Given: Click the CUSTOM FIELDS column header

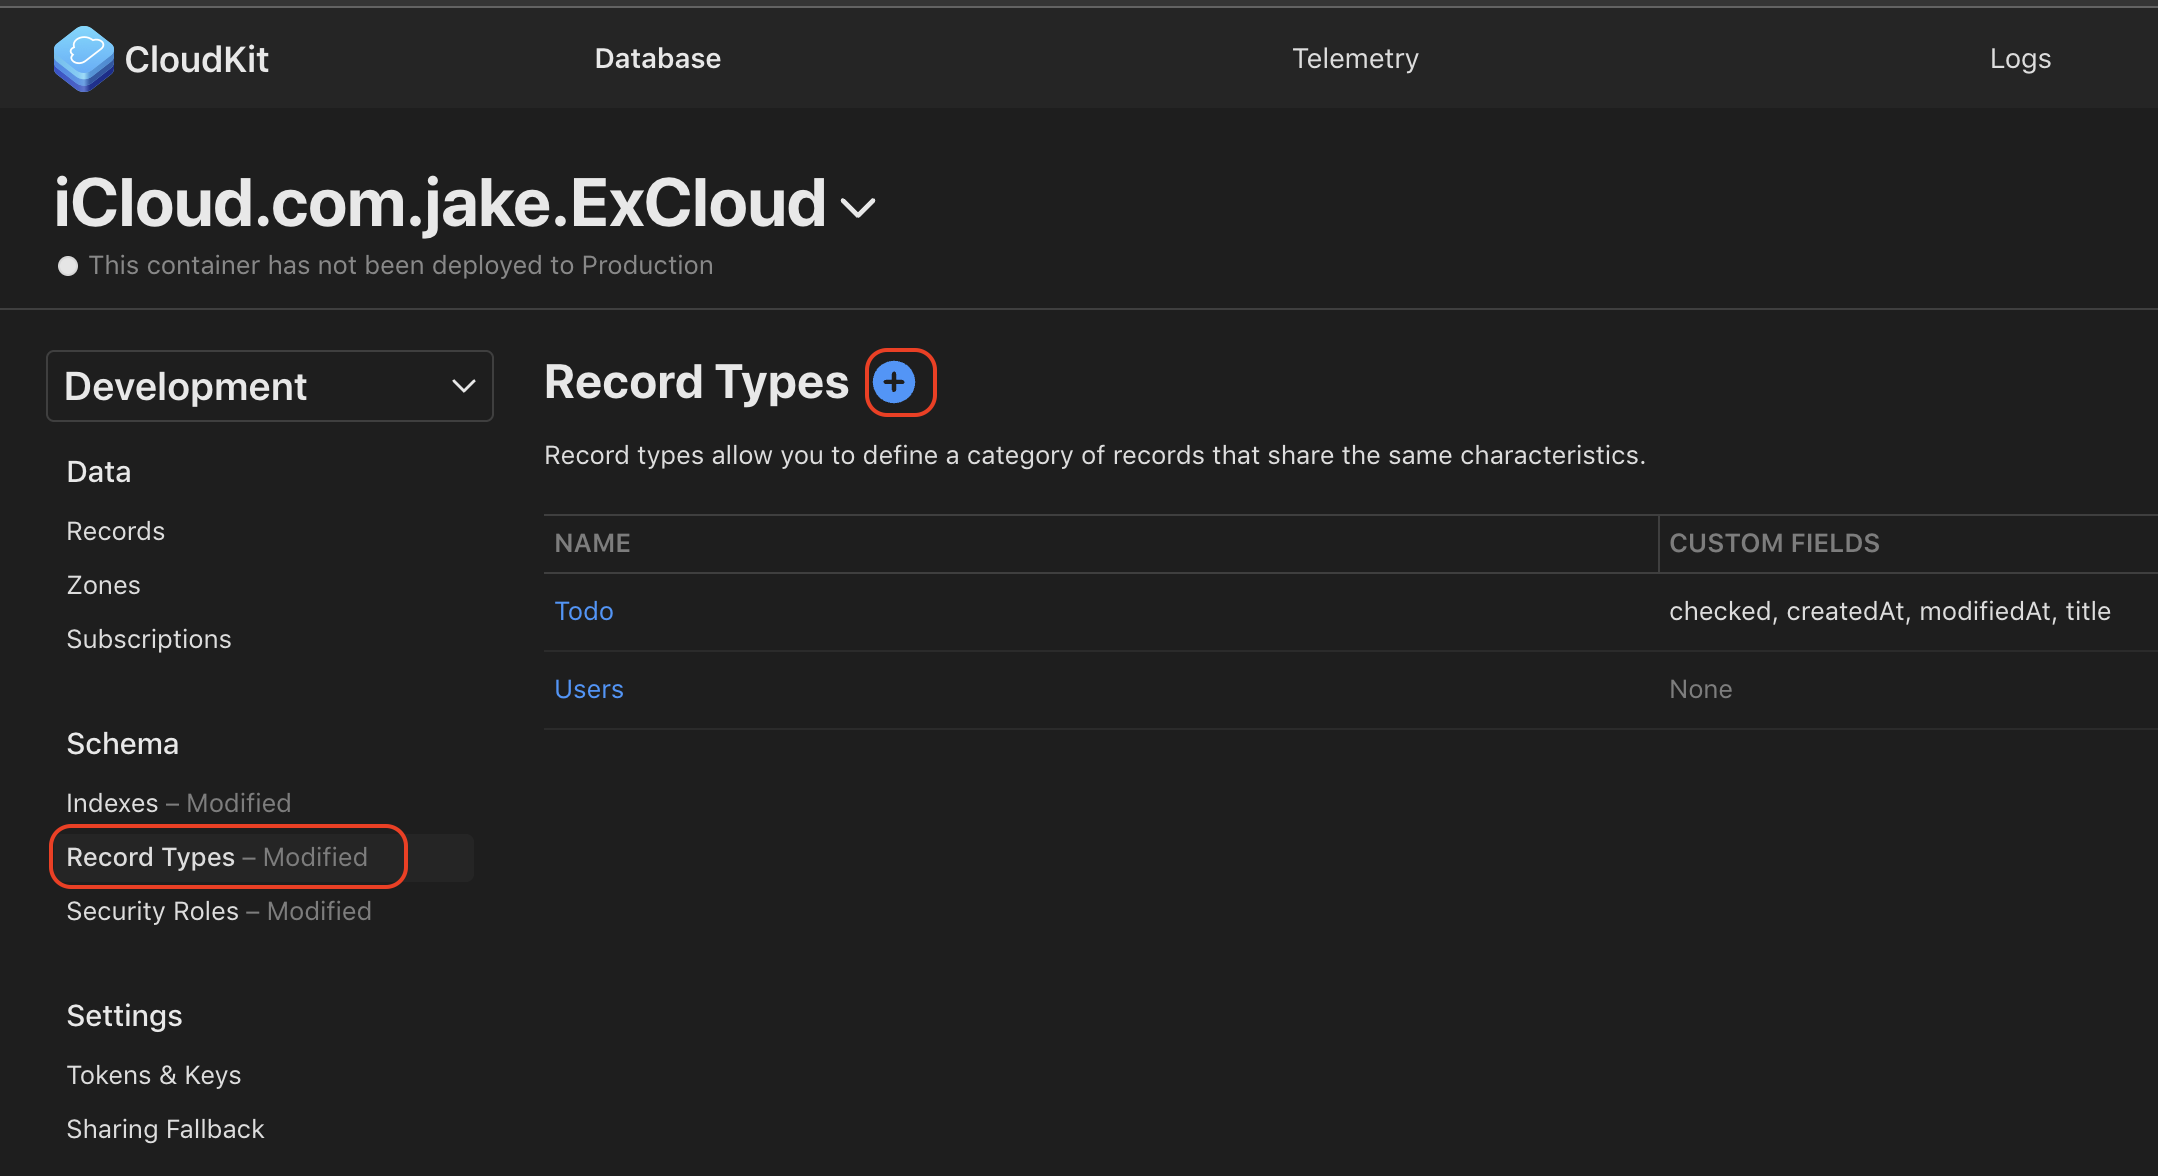Looking at the screenshot, I should click(x=1774, y=543).
